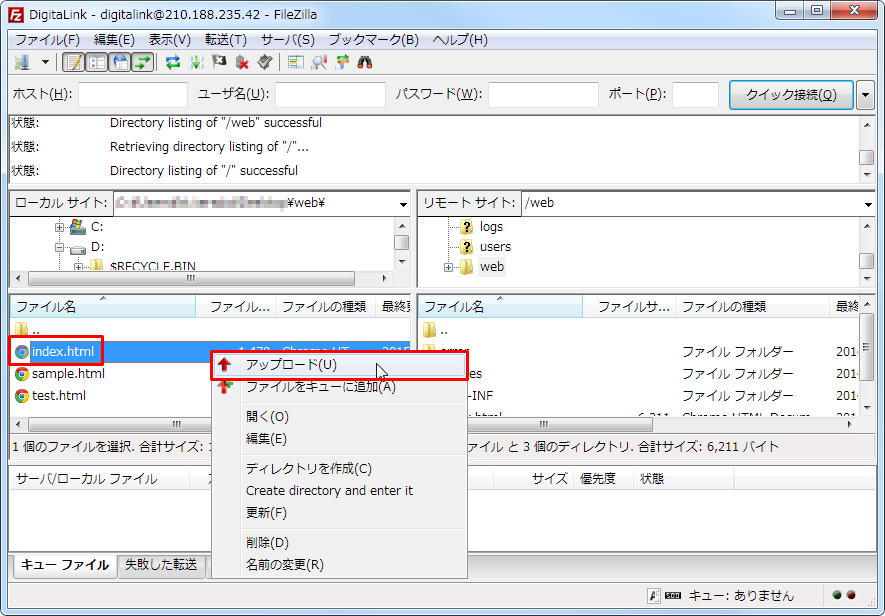Choose 開く(O) in the context menu
This screenshot has width=885, height=616.
pyautogui.click(x=339, y=417)
